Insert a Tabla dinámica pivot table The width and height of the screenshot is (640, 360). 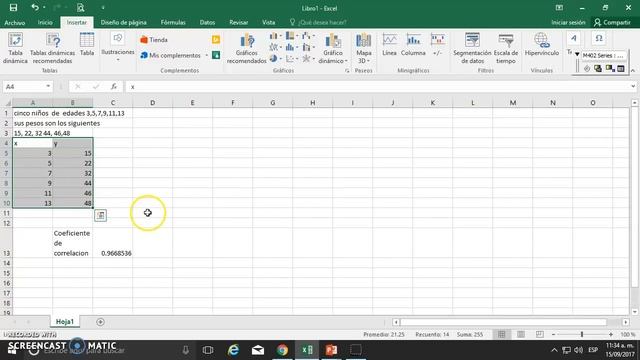point(15,48)
